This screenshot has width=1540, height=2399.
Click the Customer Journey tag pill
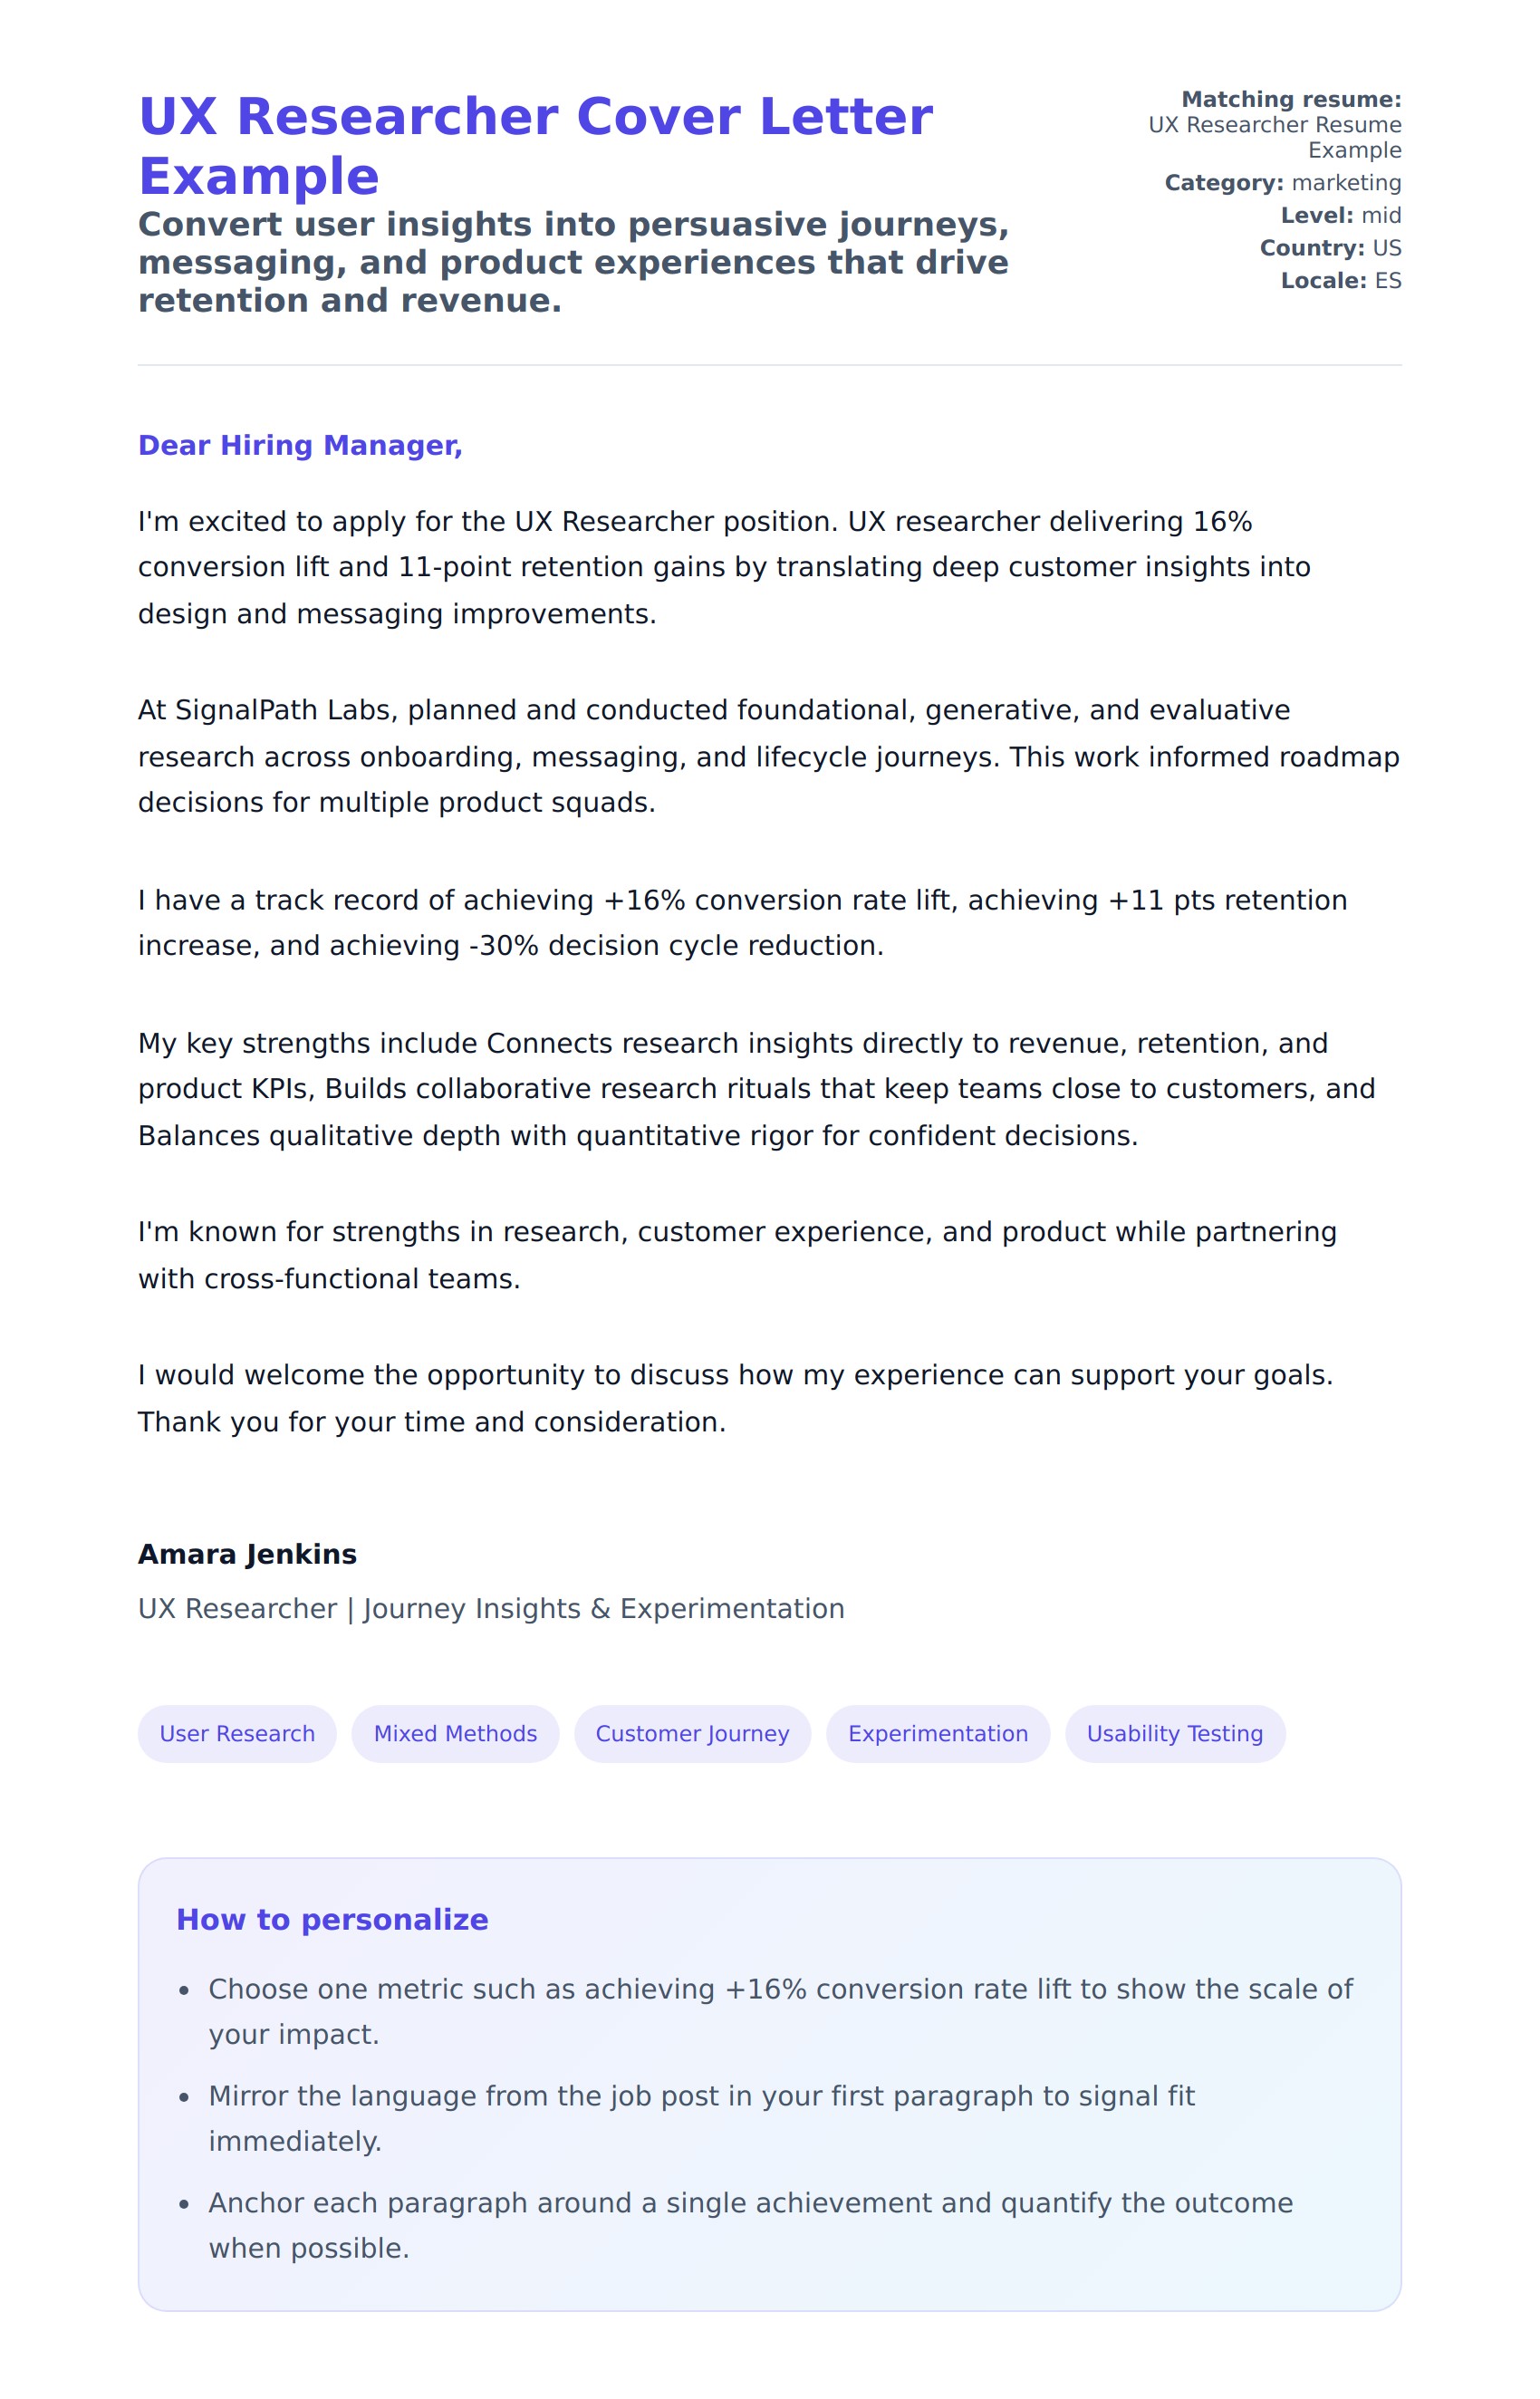[692, 1733]
